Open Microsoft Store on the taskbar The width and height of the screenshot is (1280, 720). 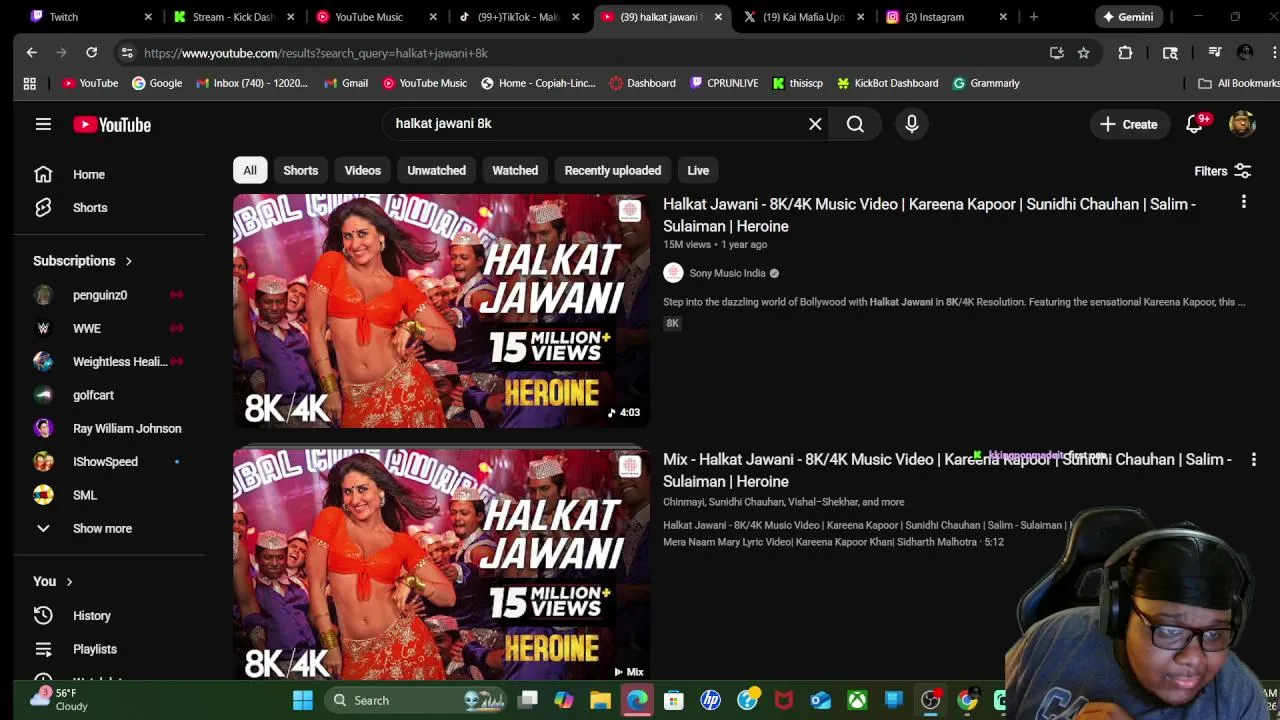click(674, 700)
